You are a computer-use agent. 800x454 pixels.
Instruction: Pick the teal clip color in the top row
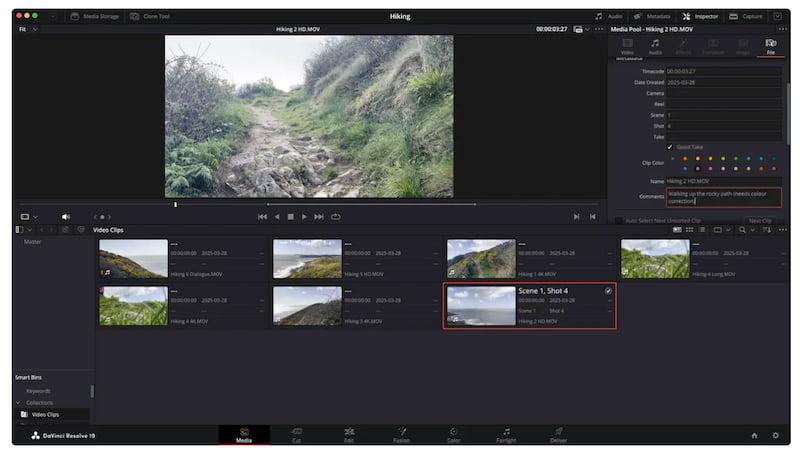(x=761, y=159)
